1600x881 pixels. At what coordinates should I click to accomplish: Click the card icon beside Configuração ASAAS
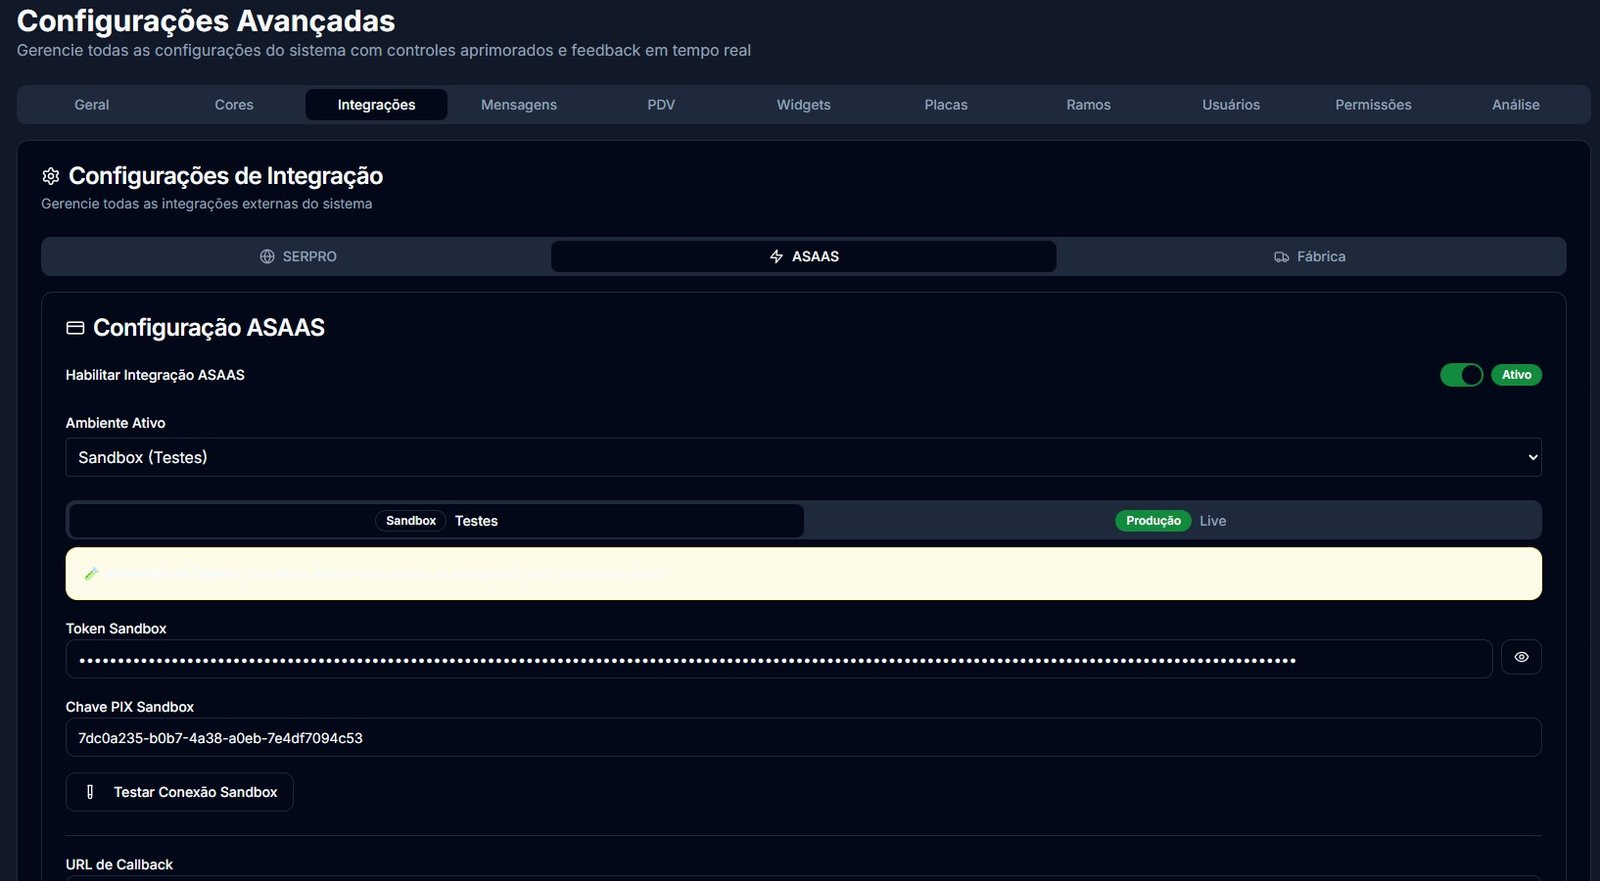pyautogui.click(x=75, y=328)
